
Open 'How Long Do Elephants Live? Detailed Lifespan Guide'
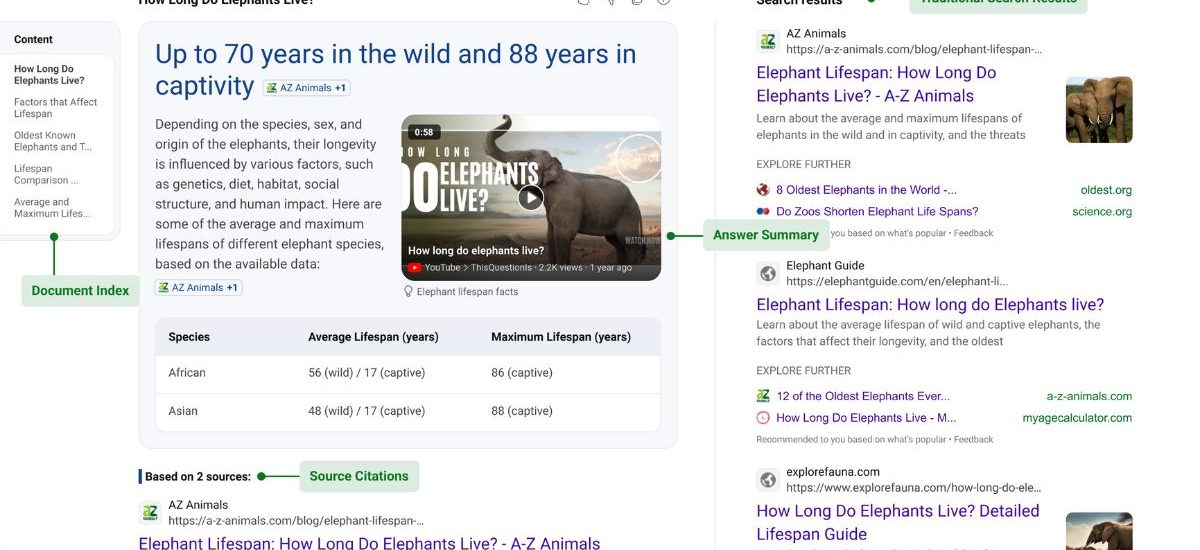pyautogui.click(x=897, y=522)
